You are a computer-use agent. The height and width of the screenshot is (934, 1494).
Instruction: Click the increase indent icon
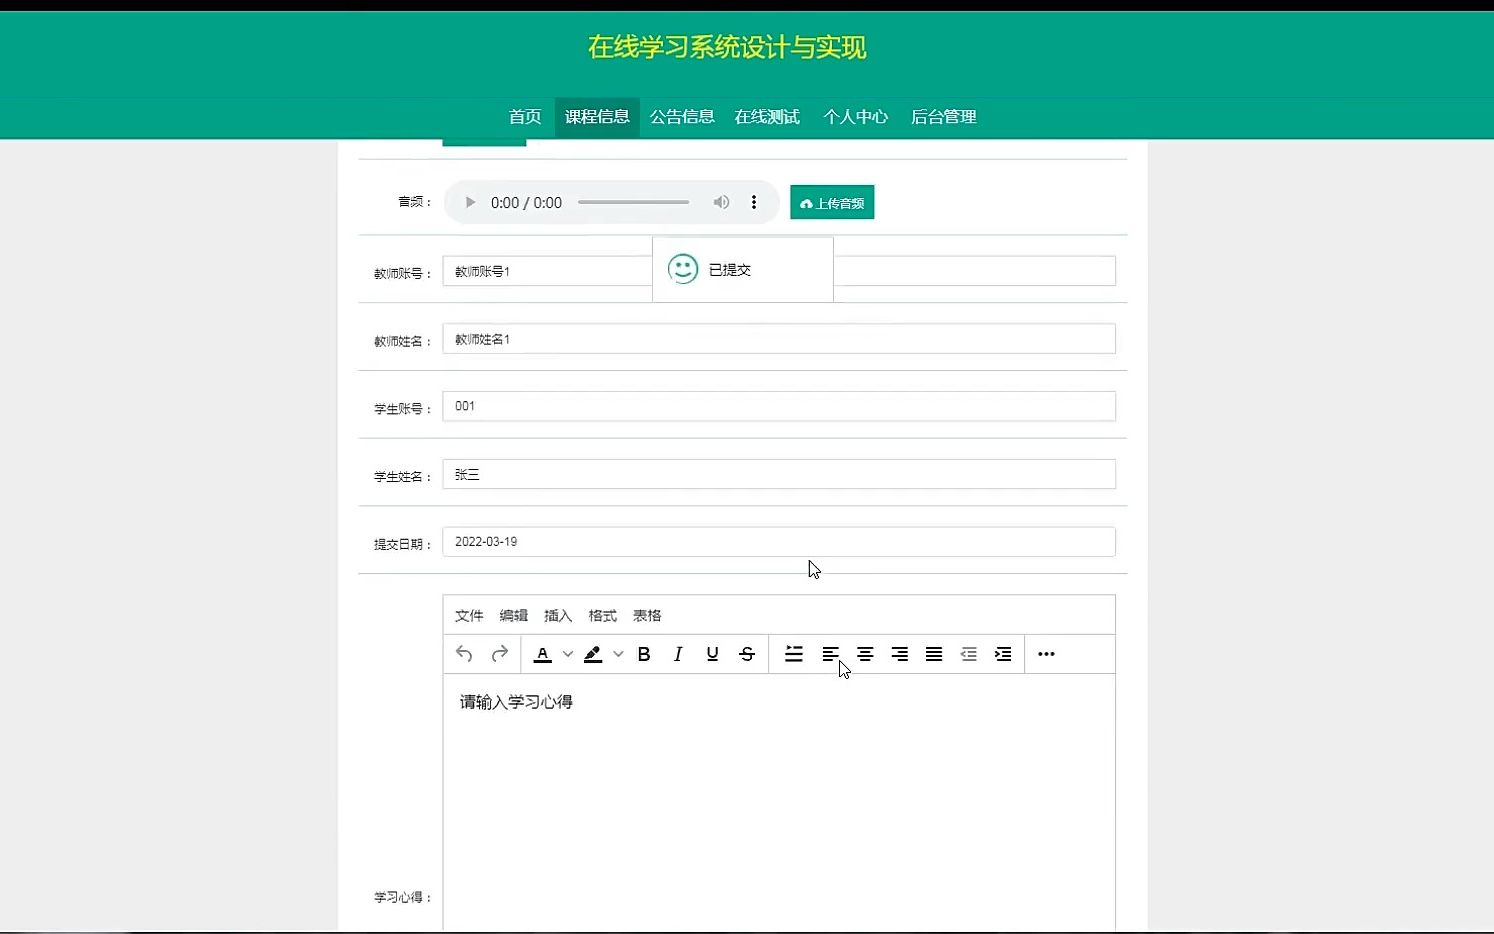1002,653
